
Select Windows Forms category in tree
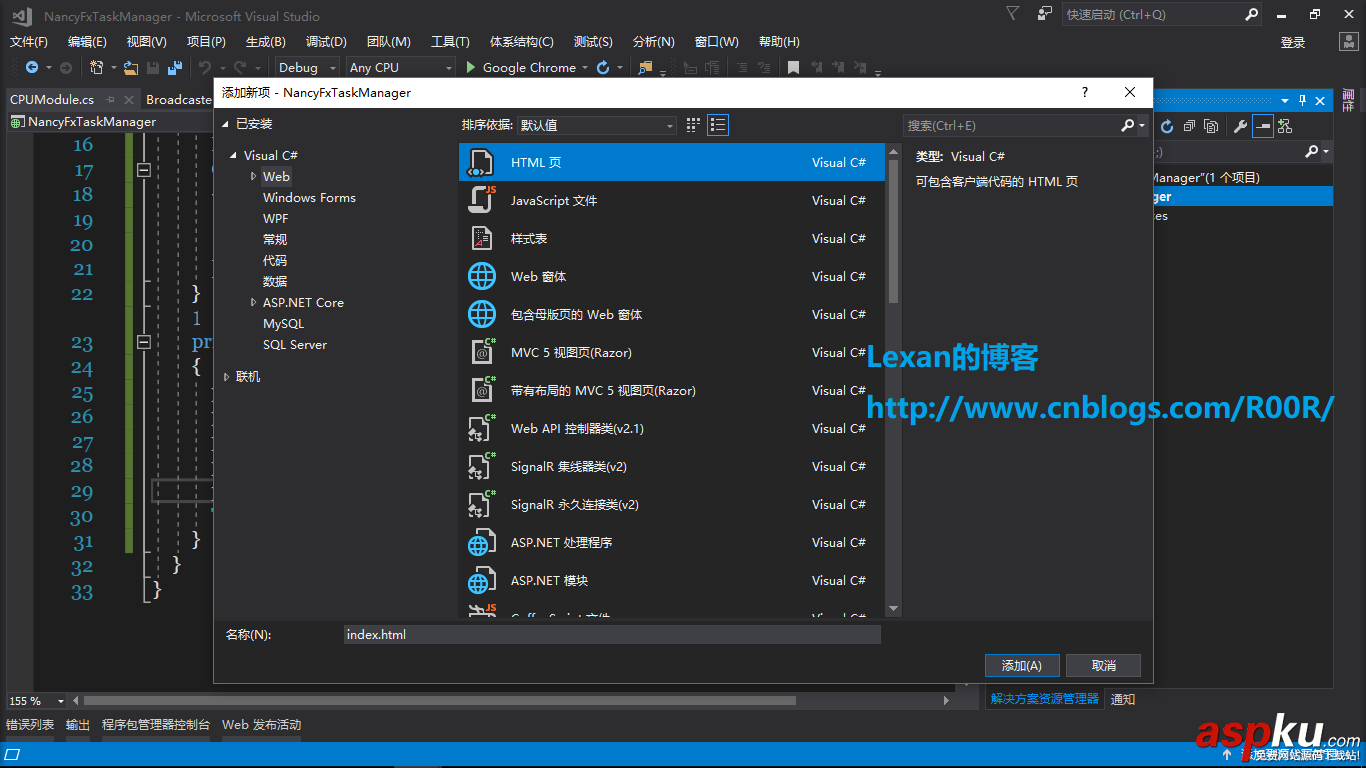309,198
